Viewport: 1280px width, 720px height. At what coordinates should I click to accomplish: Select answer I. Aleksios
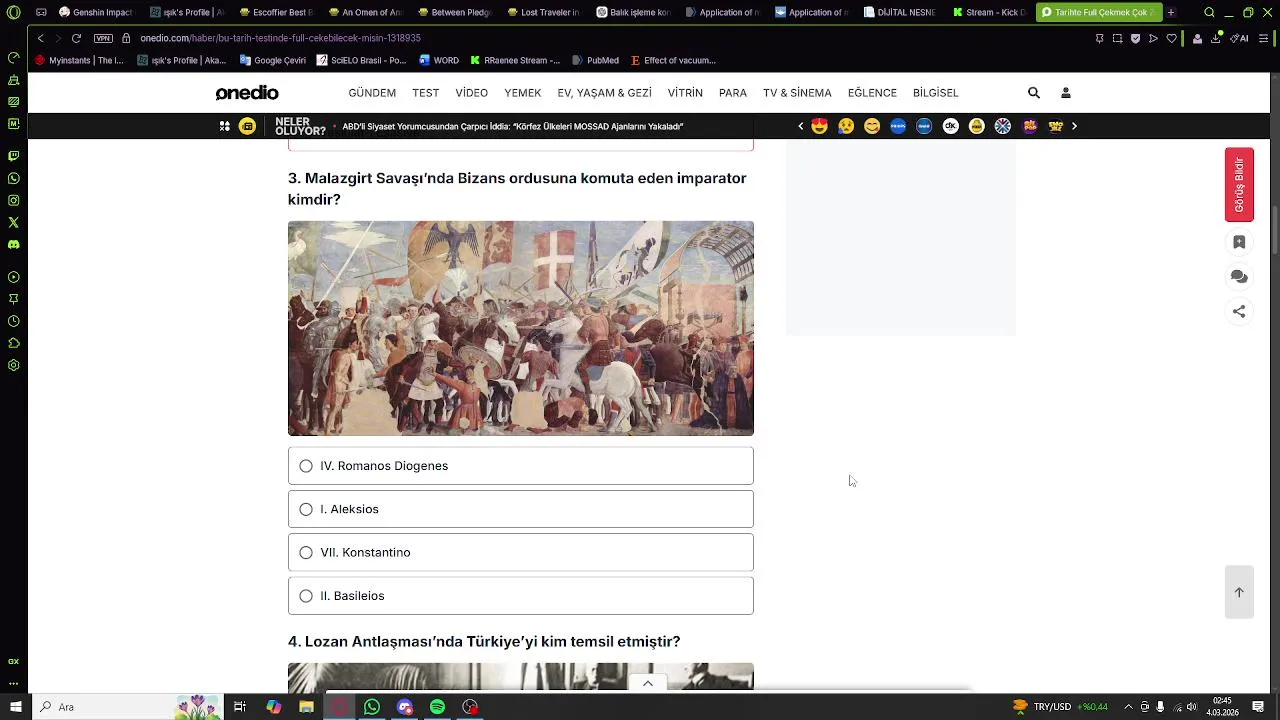(521, 509)
